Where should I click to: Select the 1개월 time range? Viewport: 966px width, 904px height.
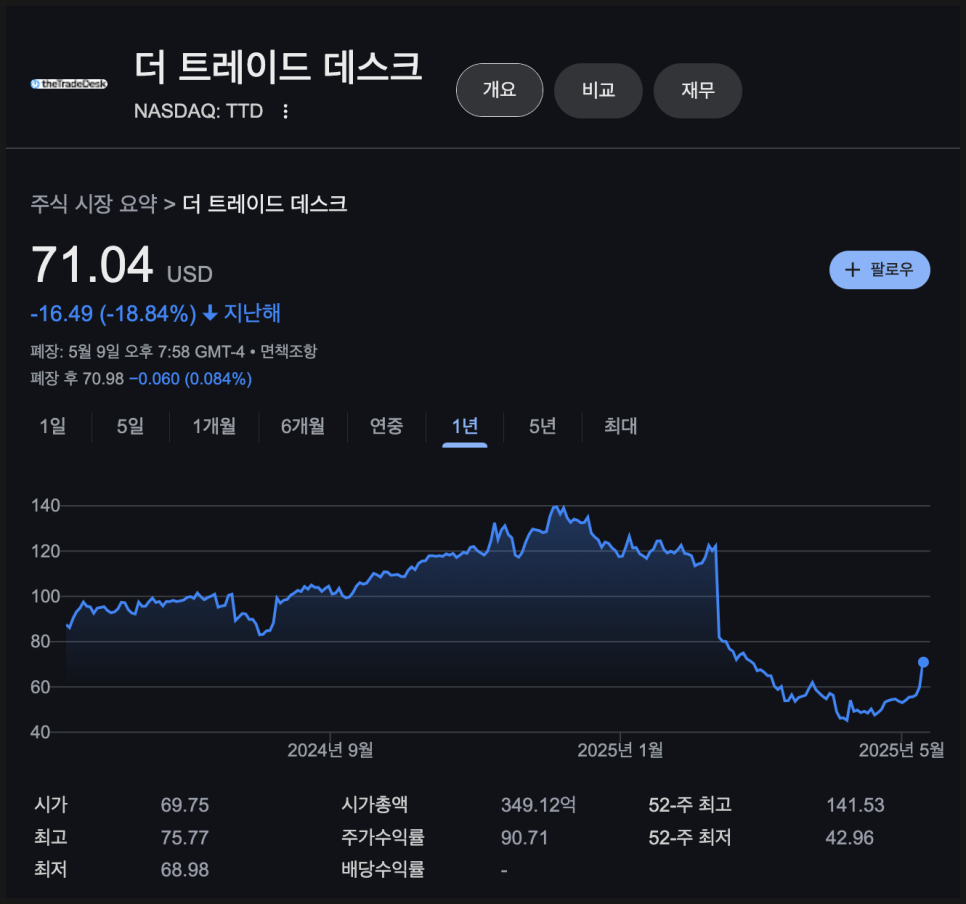pyautogui.click(x=214, y=426)
